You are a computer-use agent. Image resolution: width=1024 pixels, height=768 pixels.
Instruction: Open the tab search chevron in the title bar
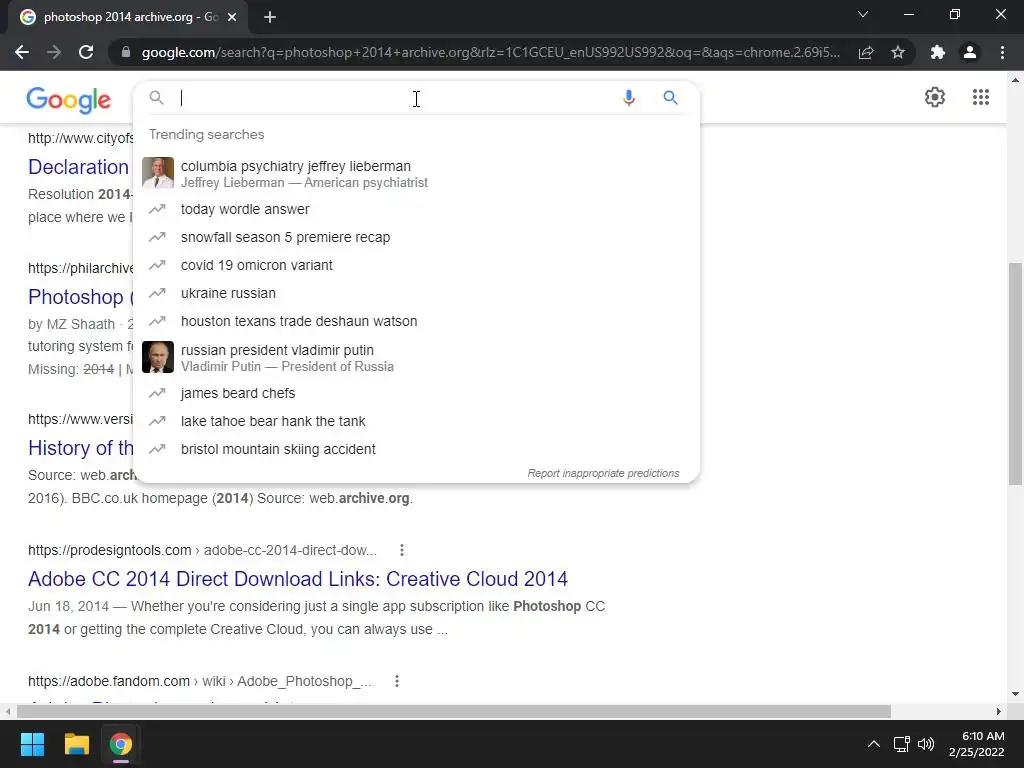coord(863,14)
